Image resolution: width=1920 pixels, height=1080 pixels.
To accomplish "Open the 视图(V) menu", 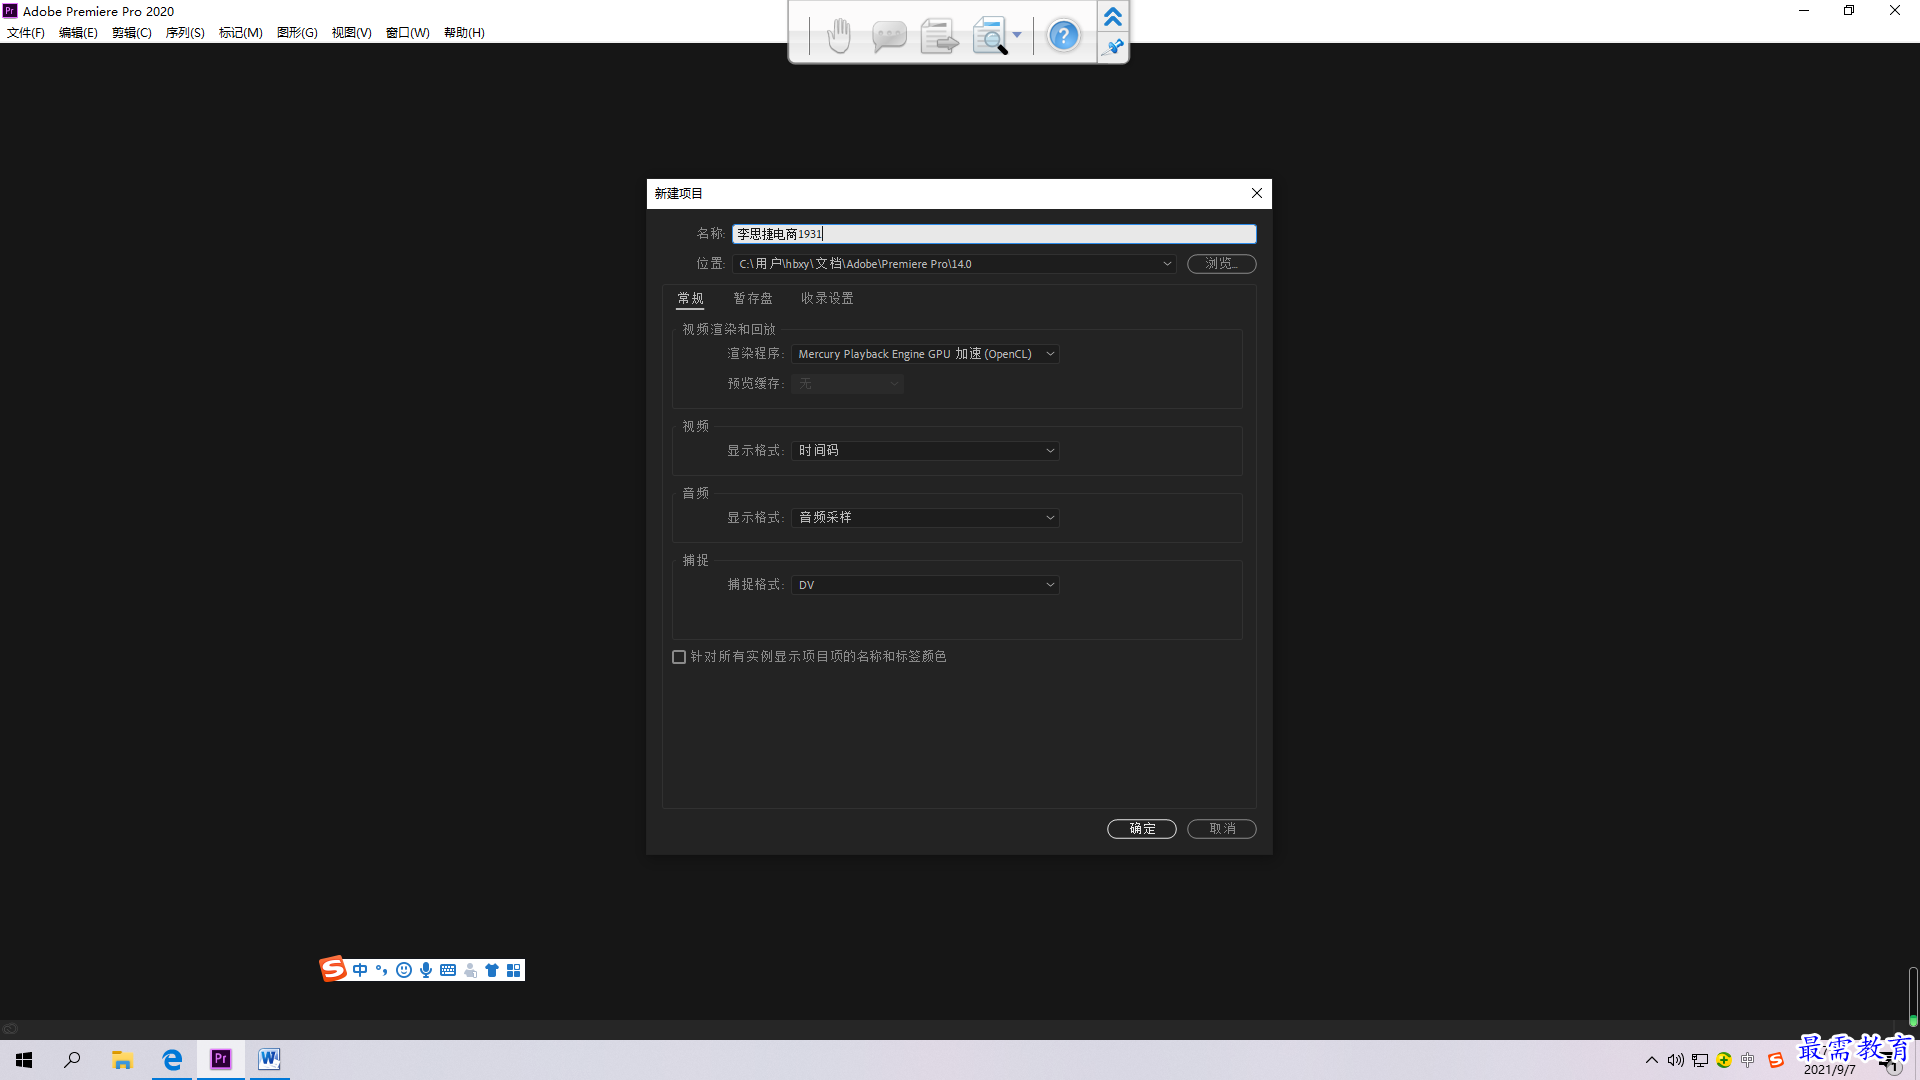I will pos(351,33).
